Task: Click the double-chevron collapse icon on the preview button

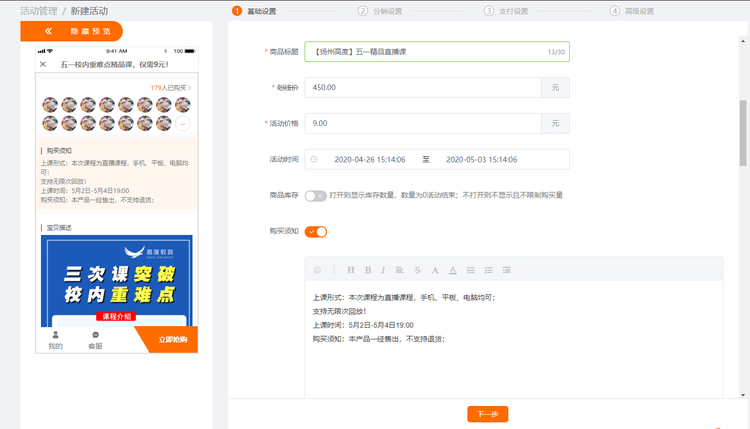Action: coord(48,31)
